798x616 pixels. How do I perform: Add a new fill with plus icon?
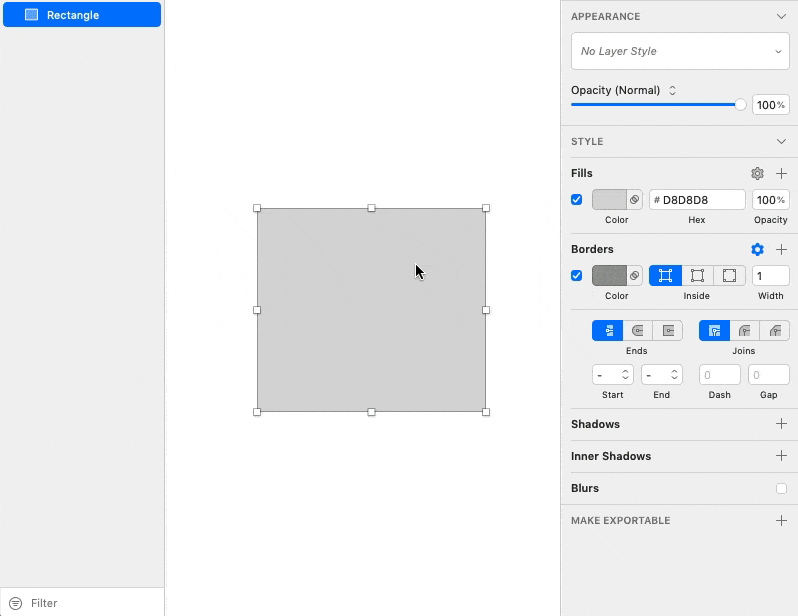781,174
